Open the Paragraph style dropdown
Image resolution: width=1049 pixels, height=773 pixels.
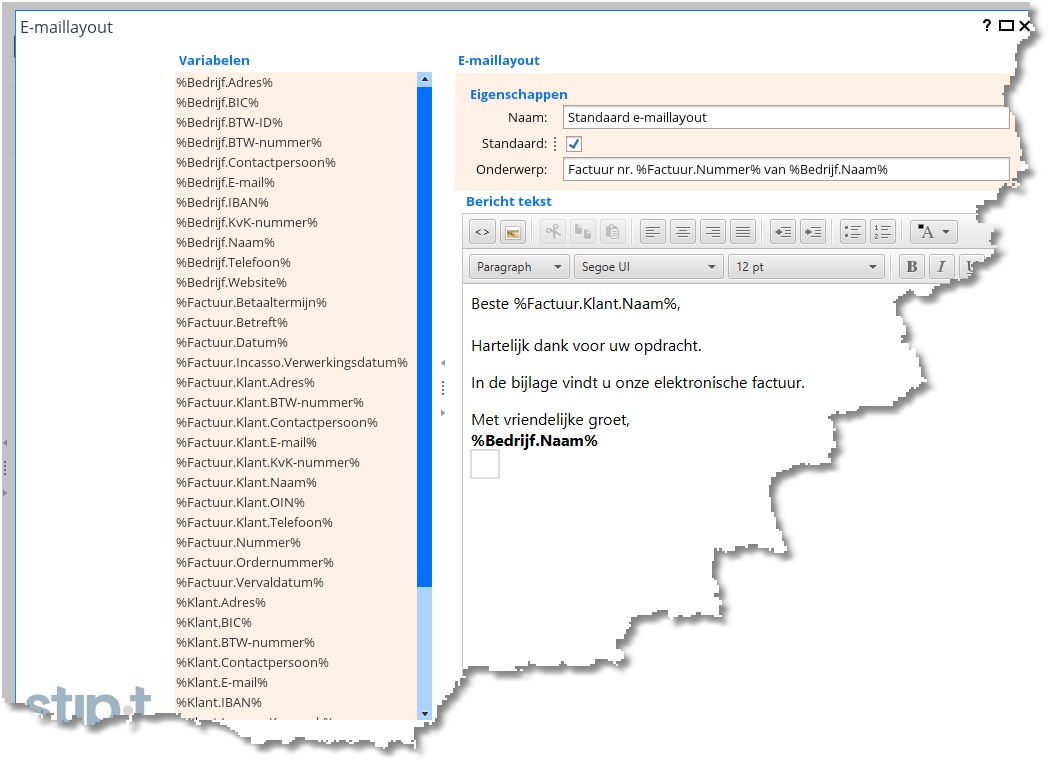(518, 266)
